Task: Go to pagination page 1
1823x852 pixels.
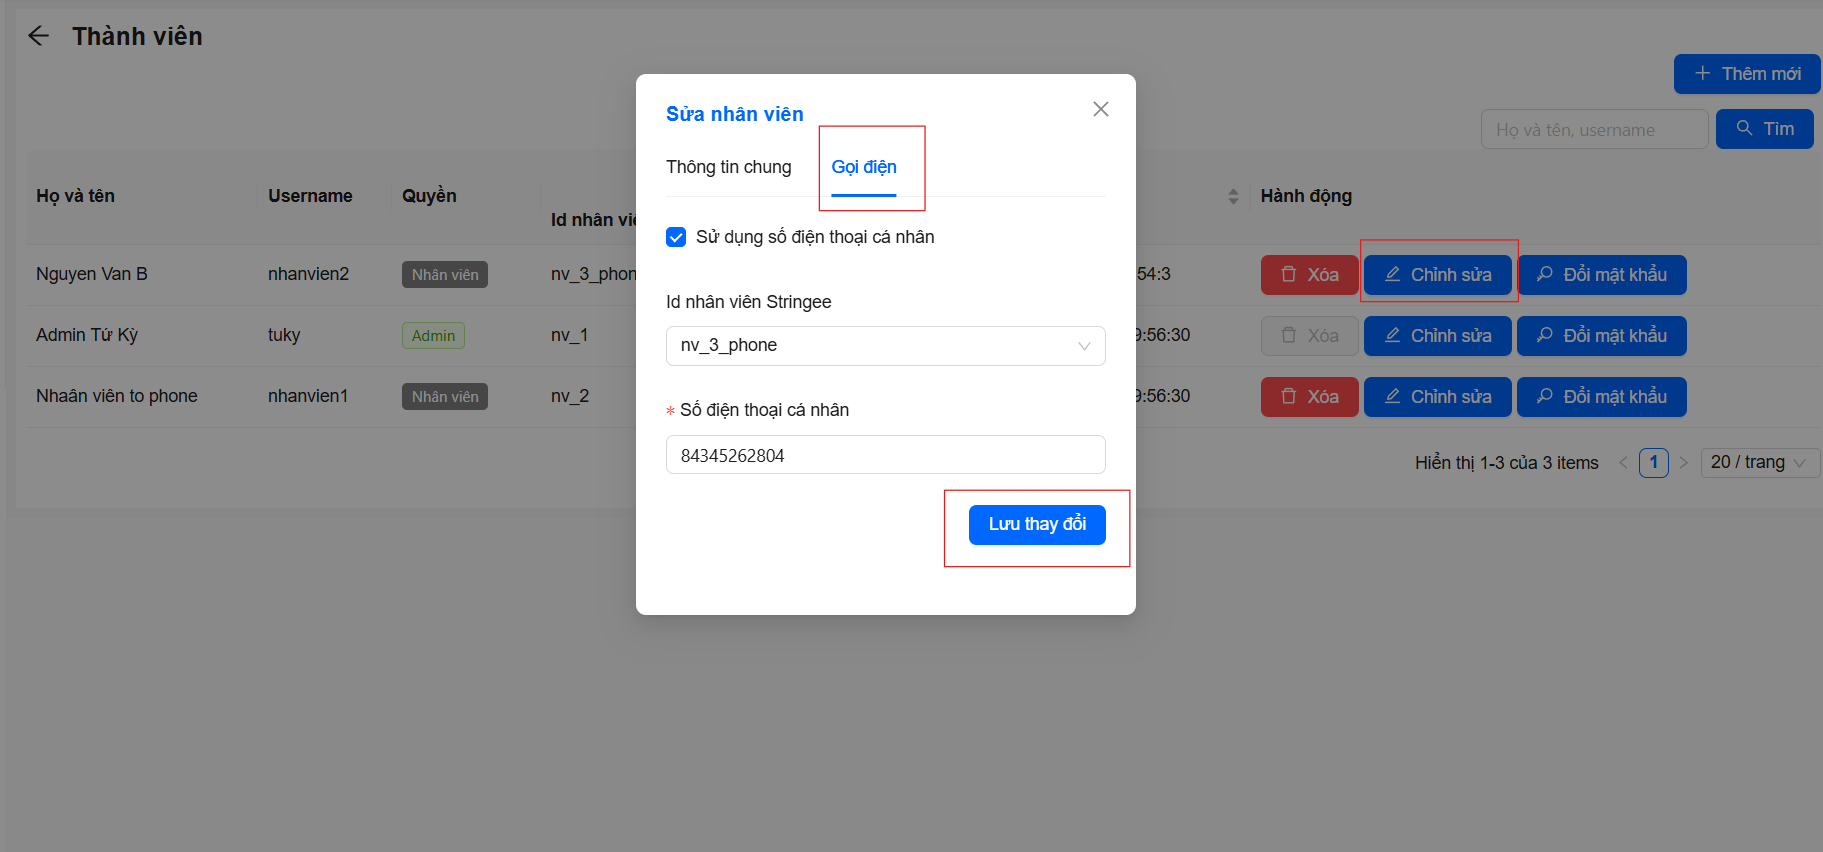Action: (x=1653, y=462)
